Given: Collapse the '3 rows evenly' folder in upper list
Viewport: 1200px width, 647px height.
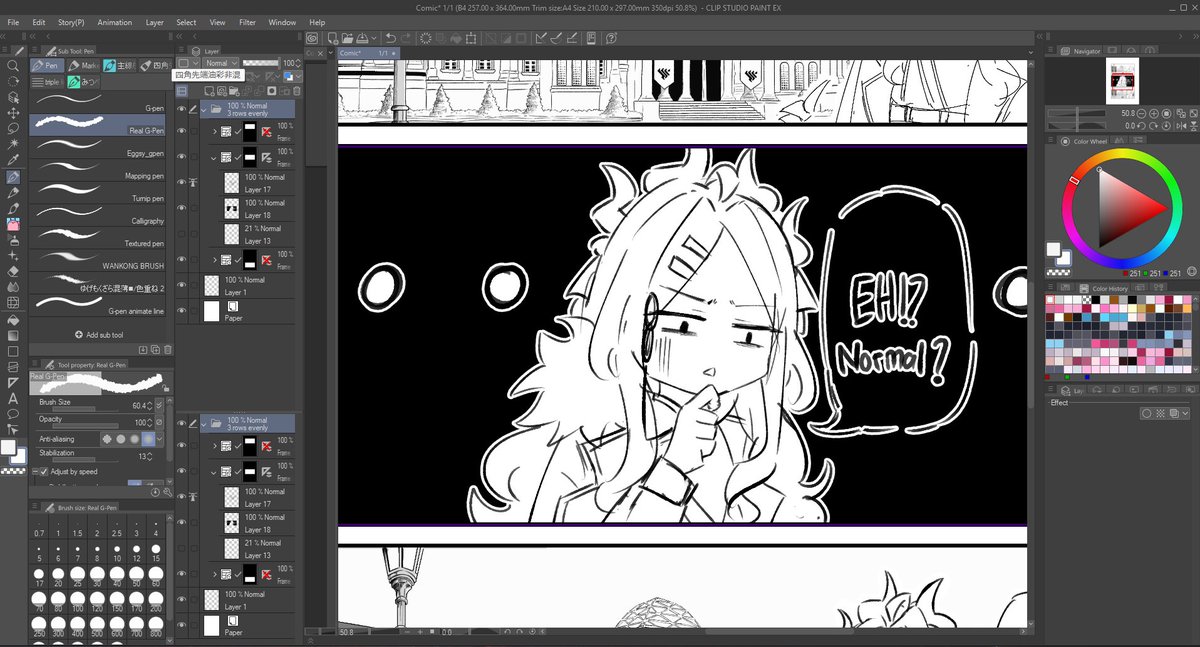Looking at the screenshot, I should [x=204, y=109].
